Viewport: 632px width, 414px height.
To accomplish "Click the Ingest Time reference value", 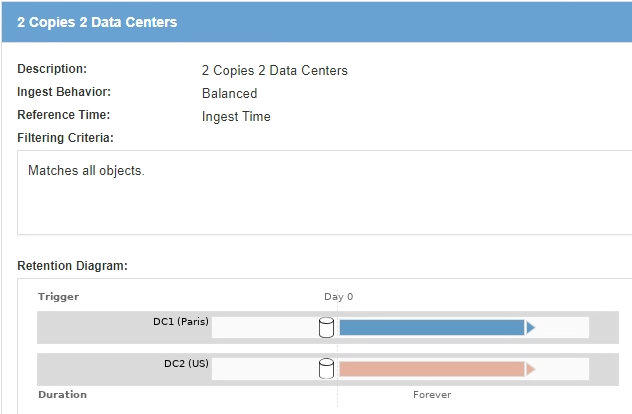I will pos(236,116).
